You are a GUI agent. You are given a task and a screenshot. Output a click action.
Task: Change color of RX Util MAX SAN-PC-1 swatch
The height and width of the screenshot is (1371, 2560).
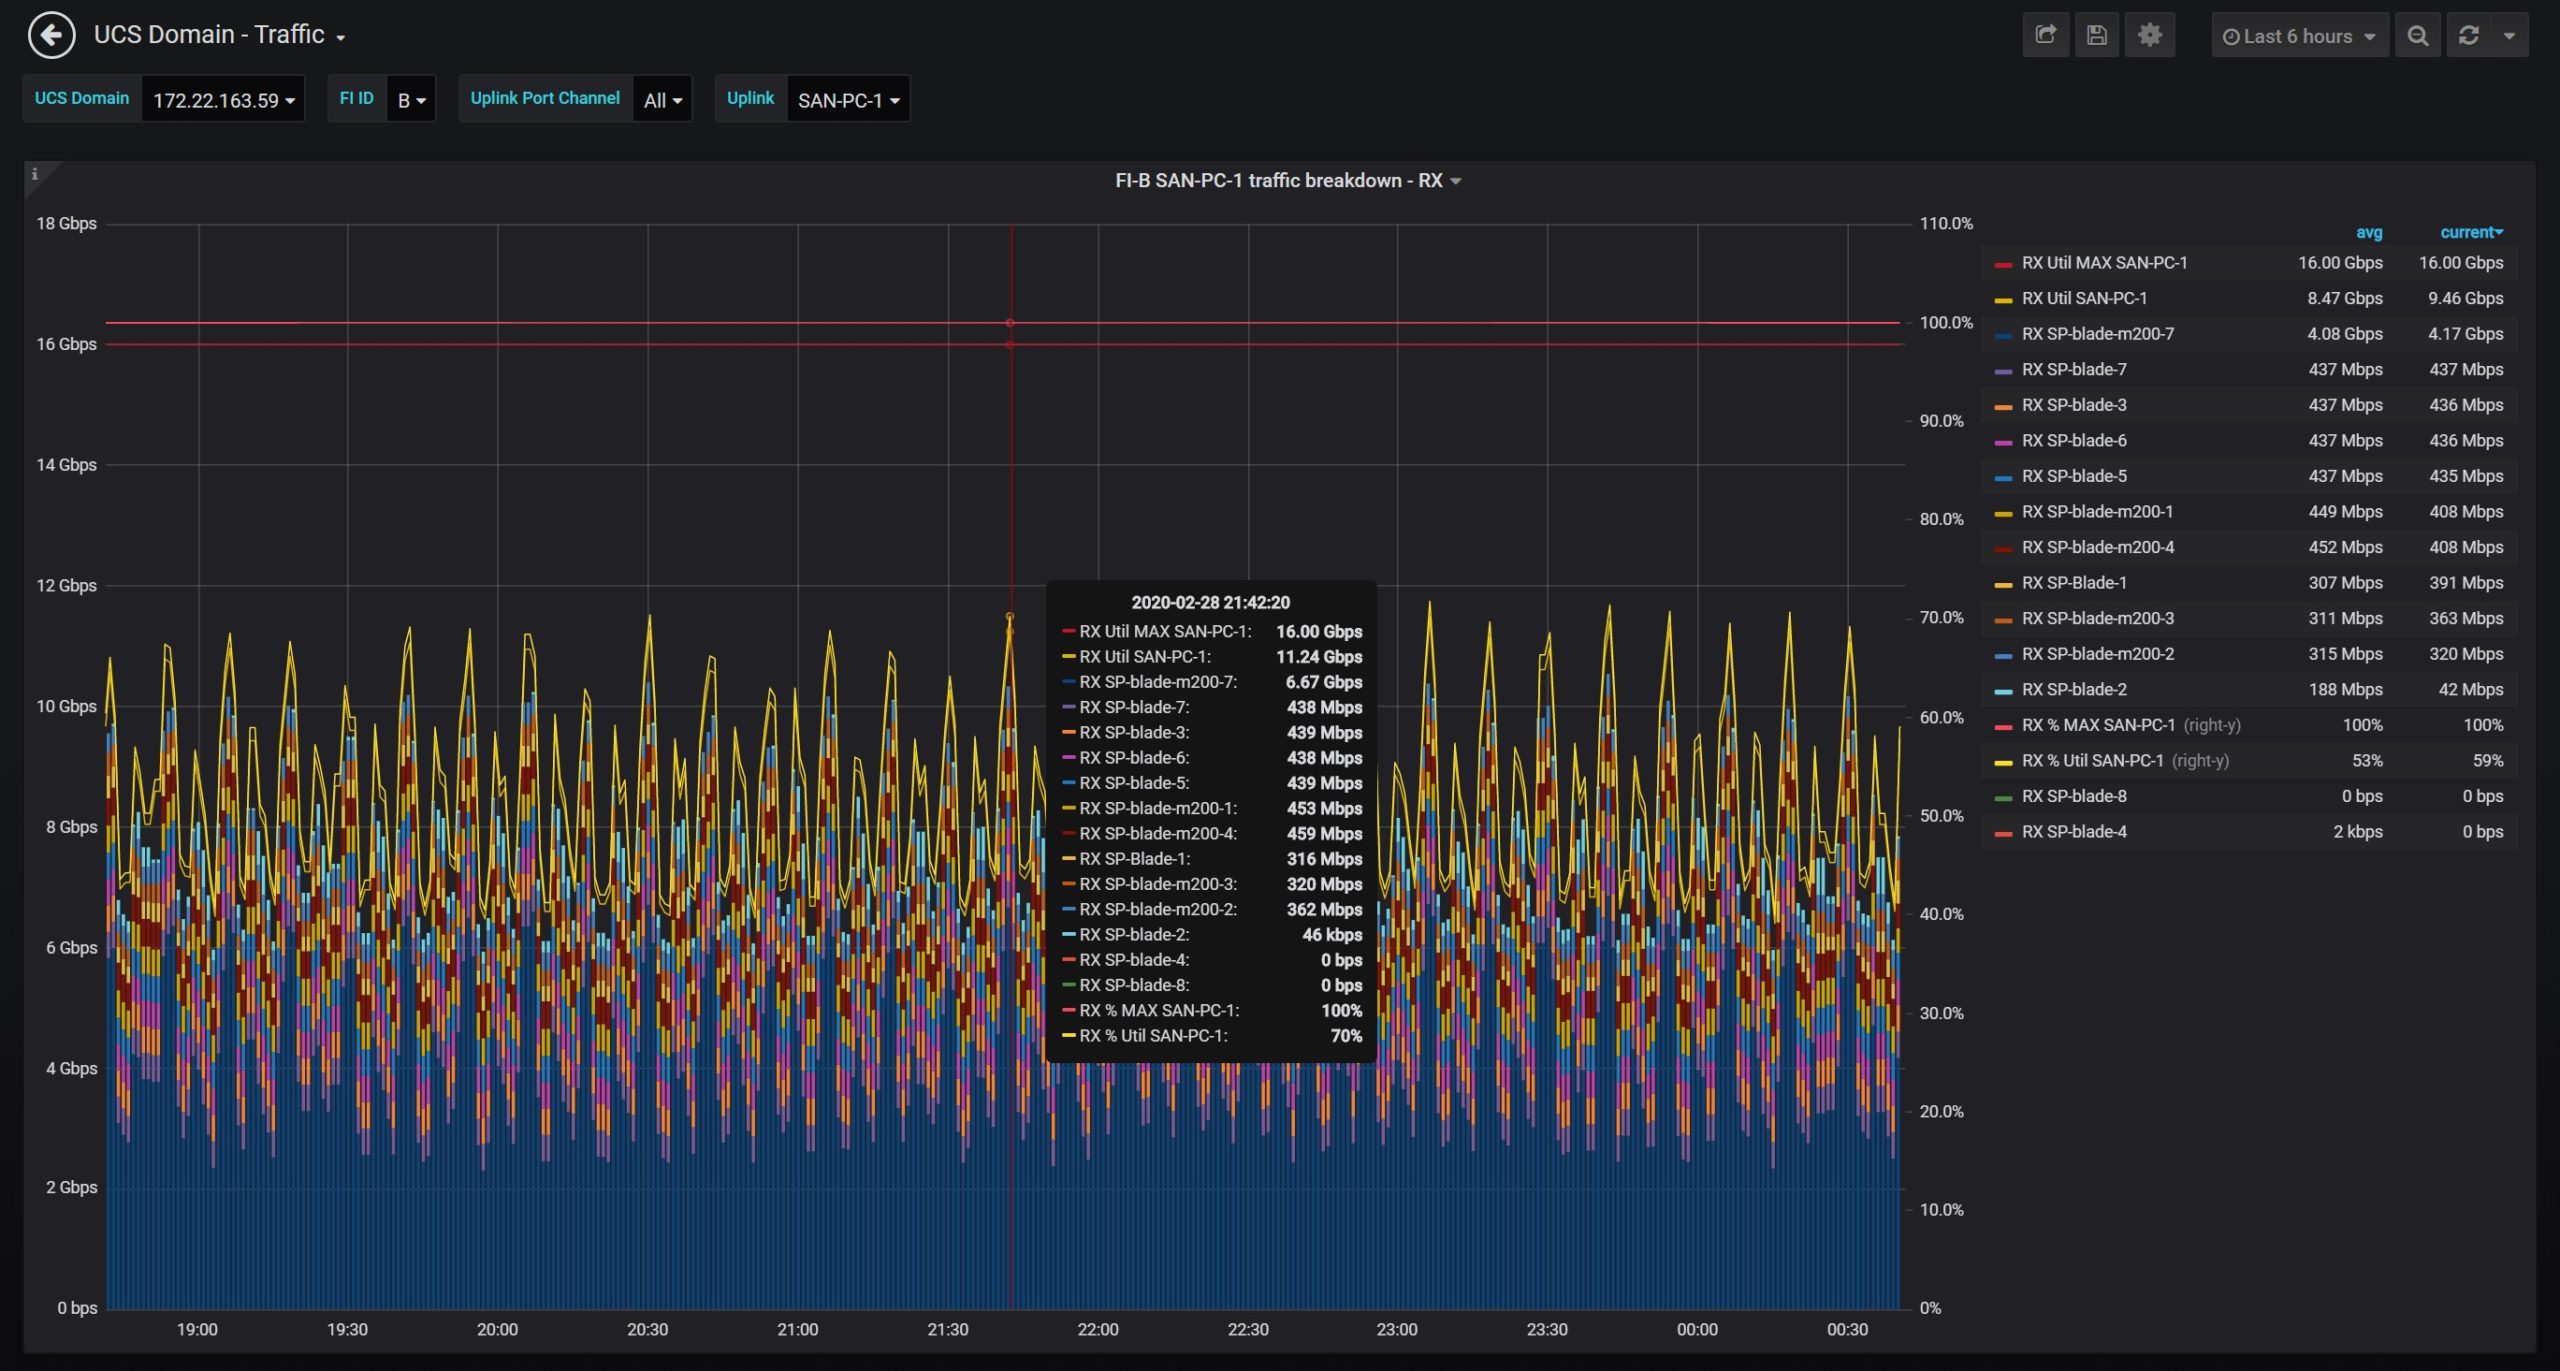pos(2003,265)
